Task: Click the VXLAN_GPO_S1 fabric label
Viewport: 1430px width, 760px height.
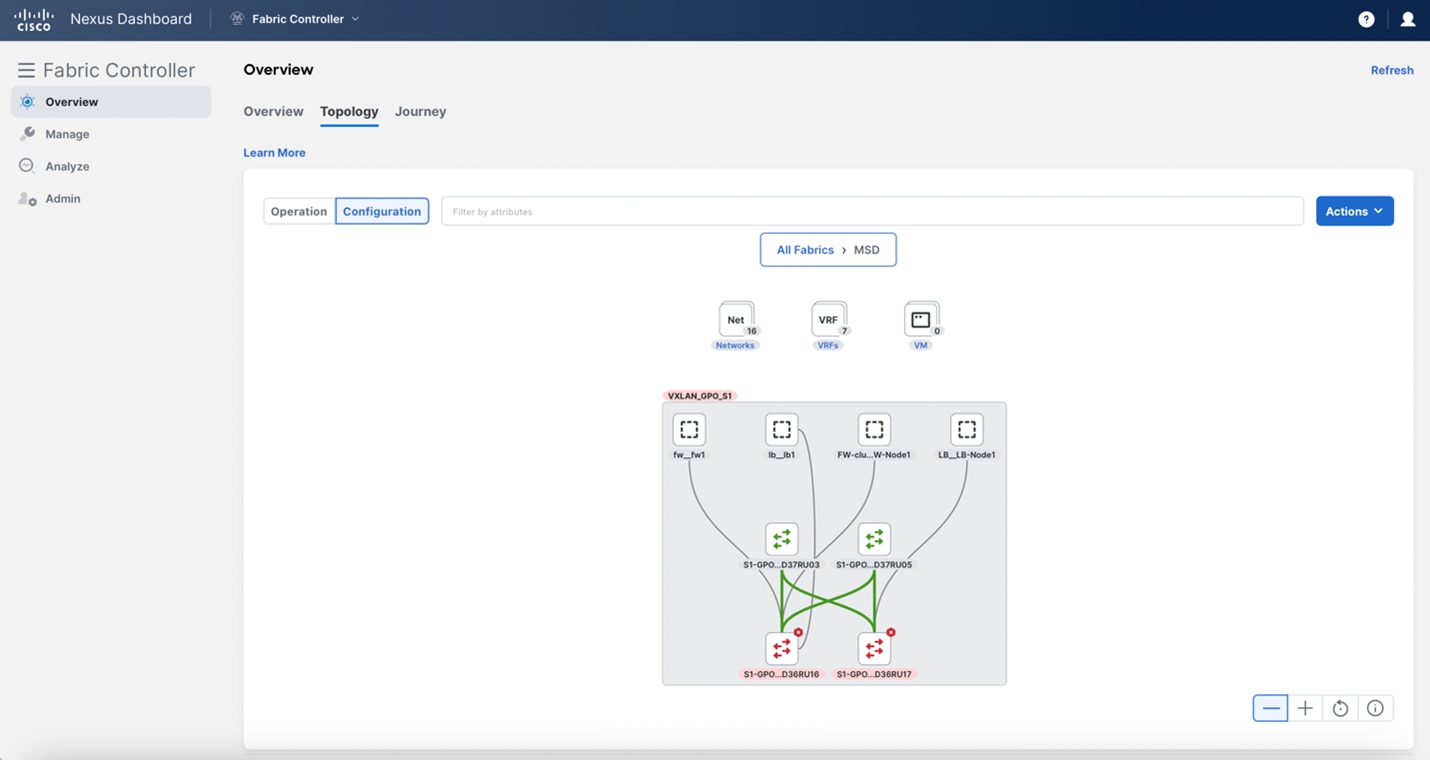Action: [700, 396]
